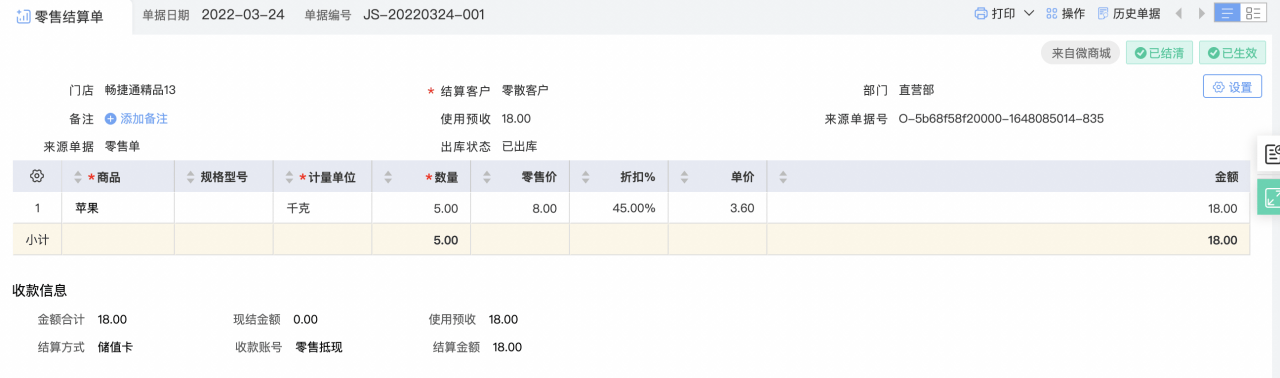Switch to the detailed card view toggle
This screenshot has height=378, width=1280.
[1254, 13]
